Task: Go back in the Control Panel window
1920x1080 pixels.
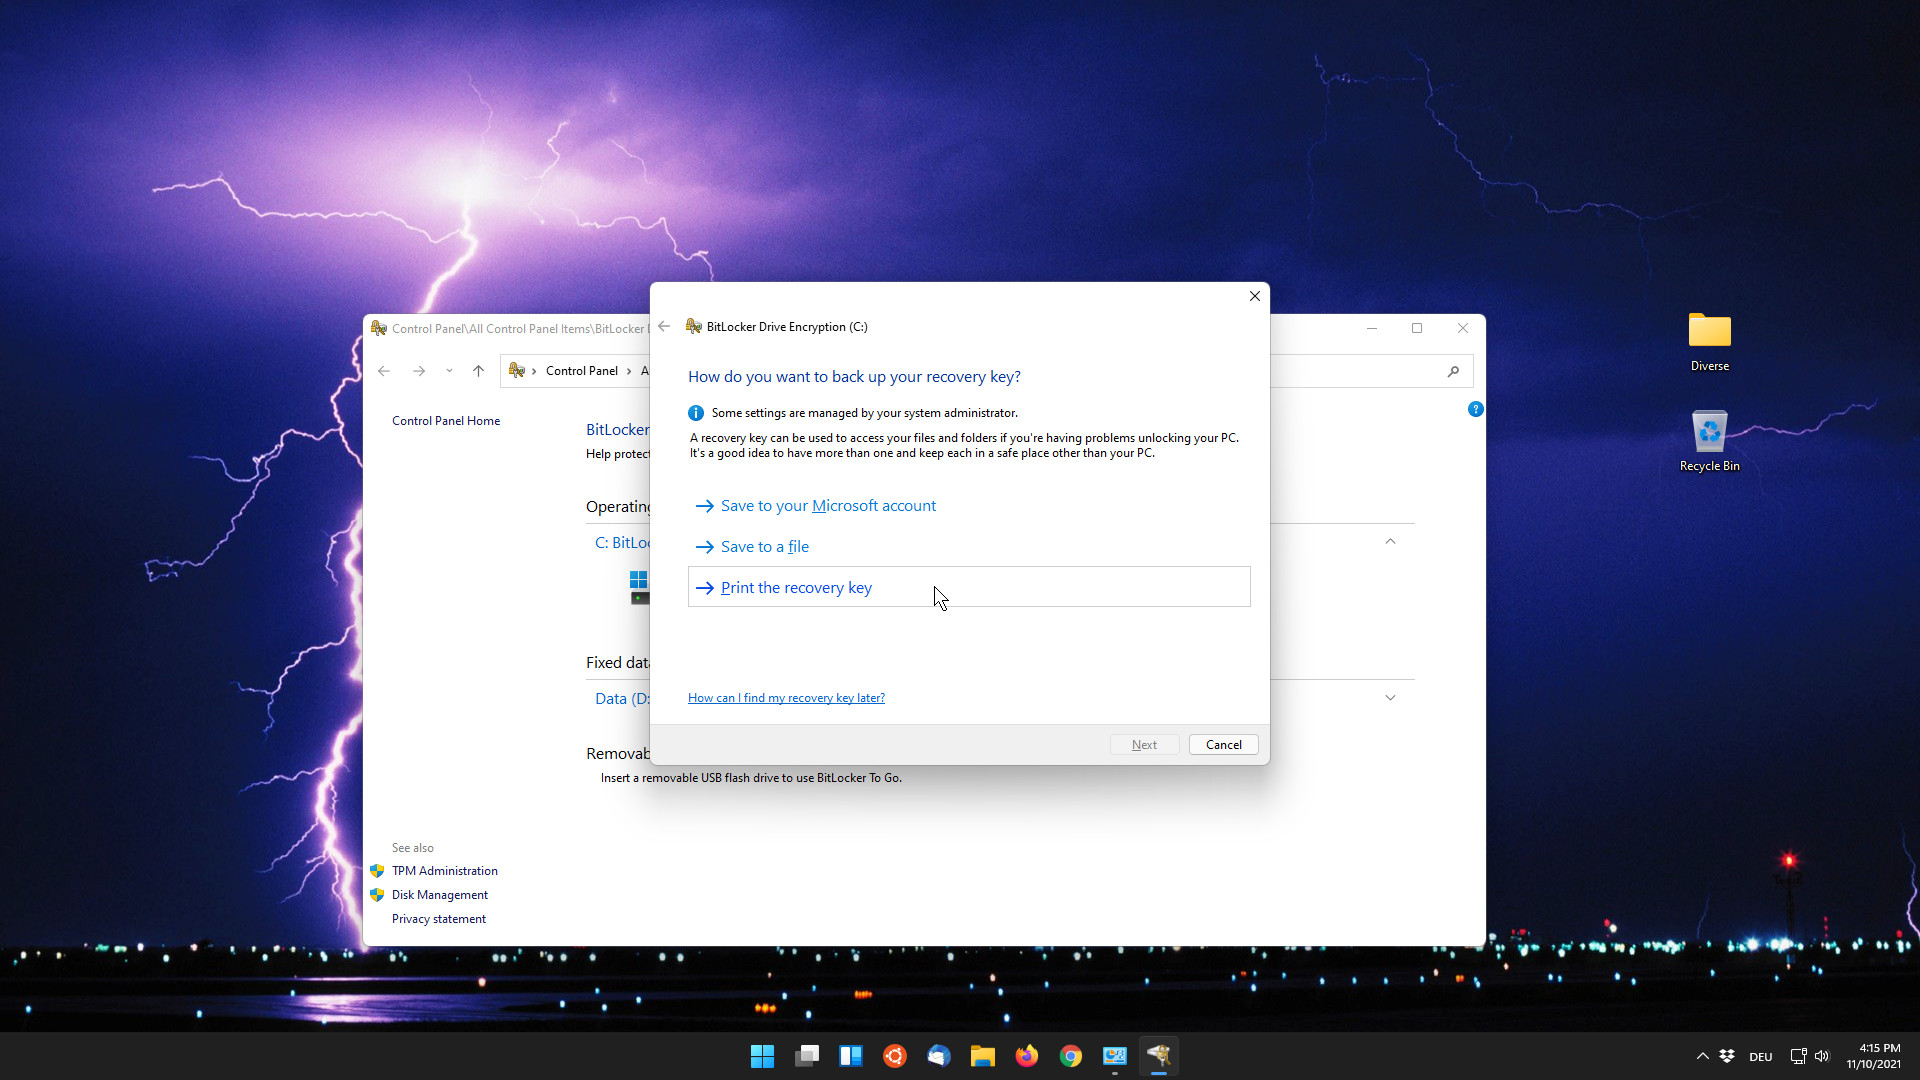Action: (x=384, y=371)
